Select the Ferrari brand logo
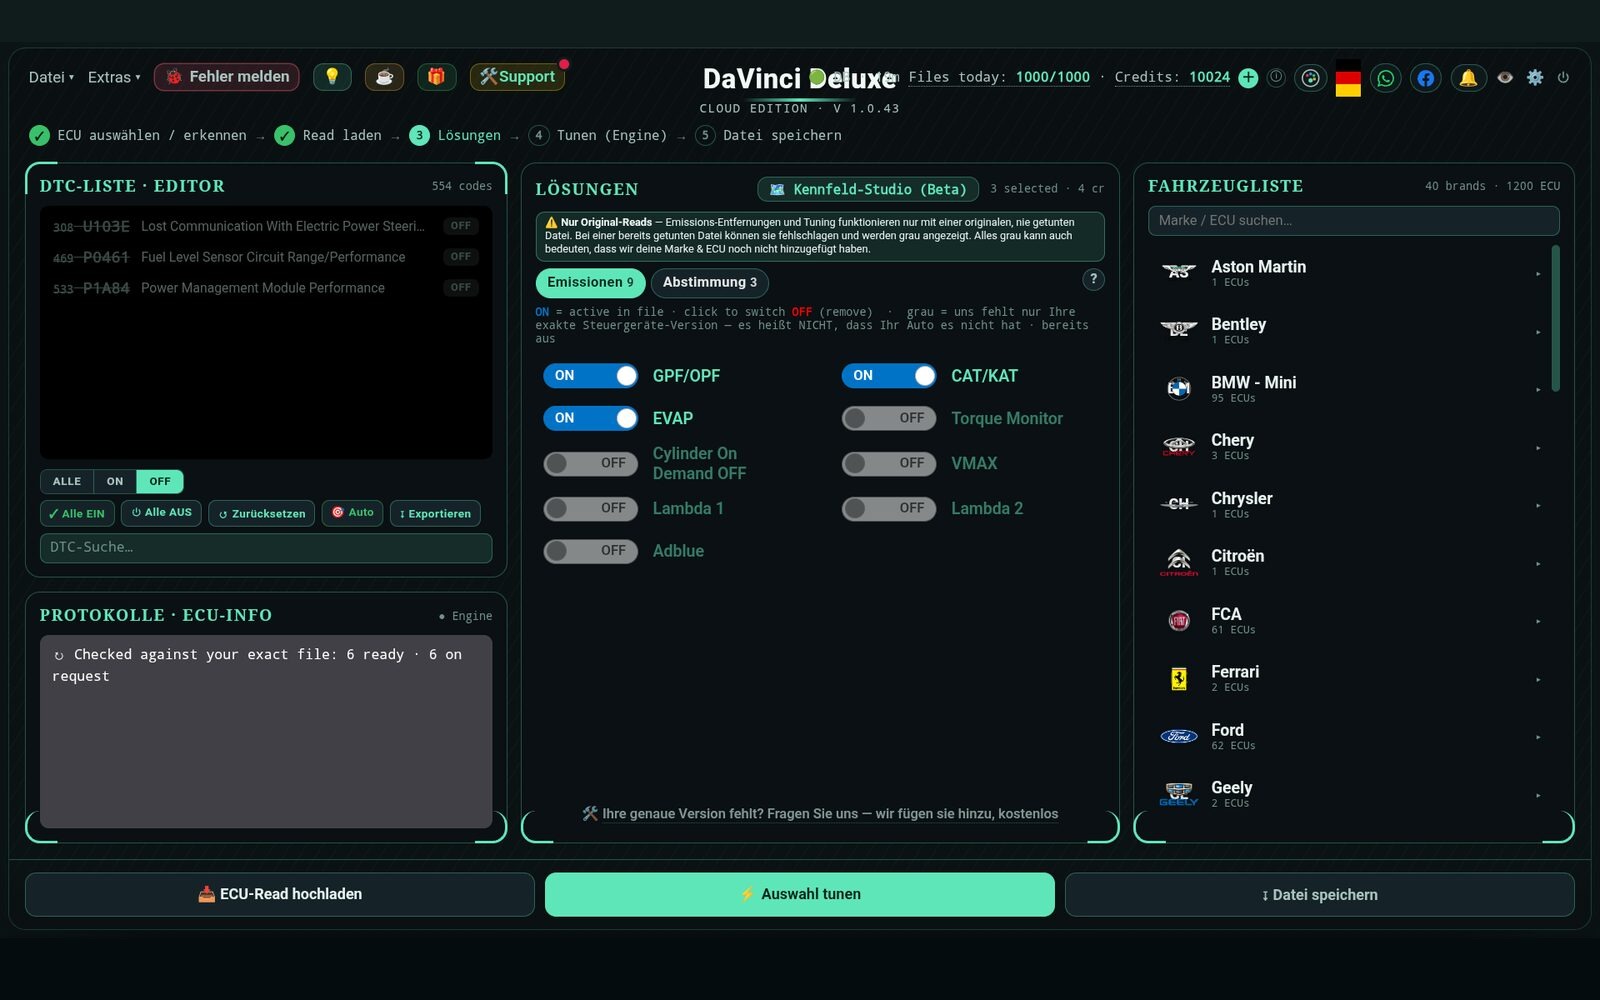1600x1000 pixels. point(1179,678)
